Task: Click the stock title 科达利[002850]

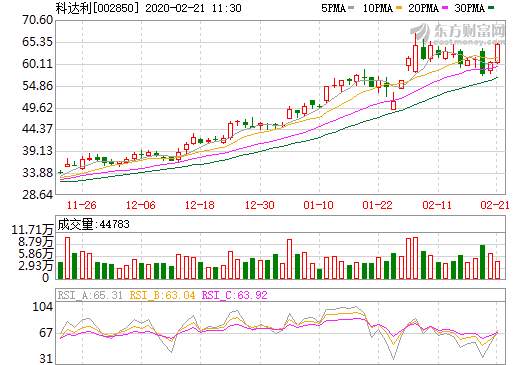Action: point(97,8)
